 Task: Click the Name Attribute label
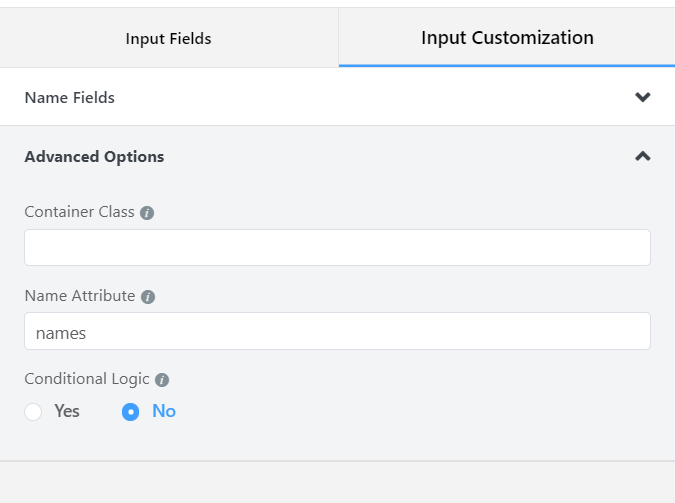pos(80,296)
